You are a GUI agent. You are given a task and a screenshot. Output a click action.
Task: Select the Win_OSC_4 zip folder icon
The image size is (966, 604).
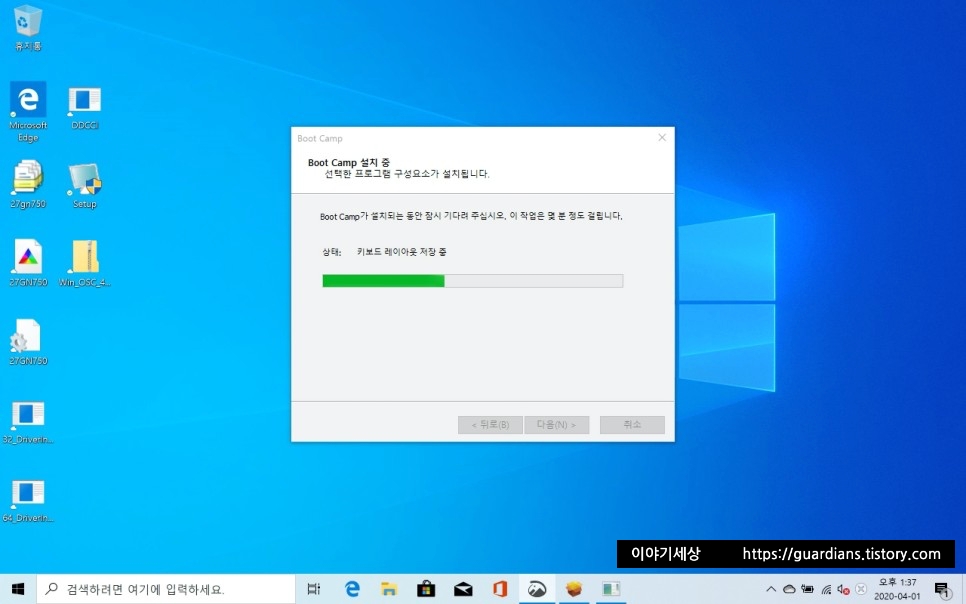tap(84, 263)
